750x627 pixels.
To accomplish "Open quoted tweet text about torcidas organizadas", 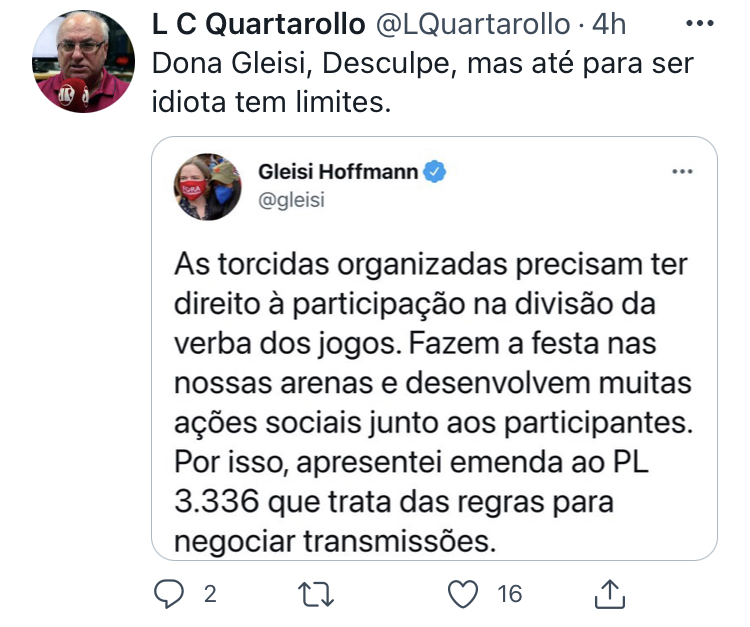I will point(430,265).
